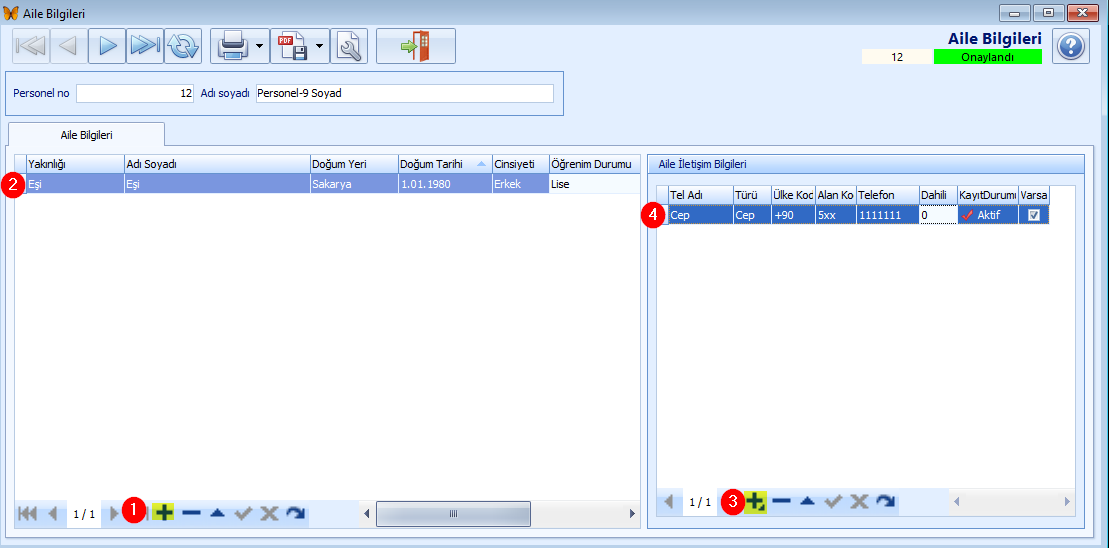
Task: Toggle the Varsayılan checkbox for Cep row
Action: tap(1034, 215)
